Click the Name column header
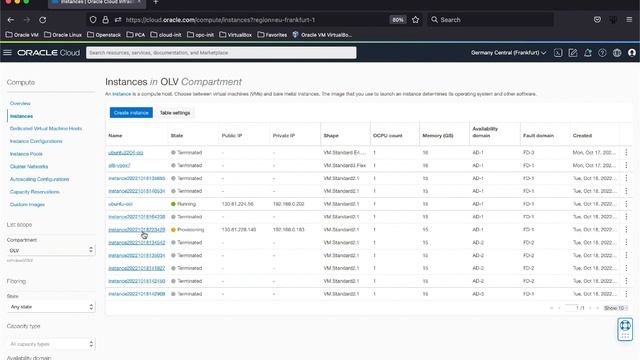 (115, 136)
